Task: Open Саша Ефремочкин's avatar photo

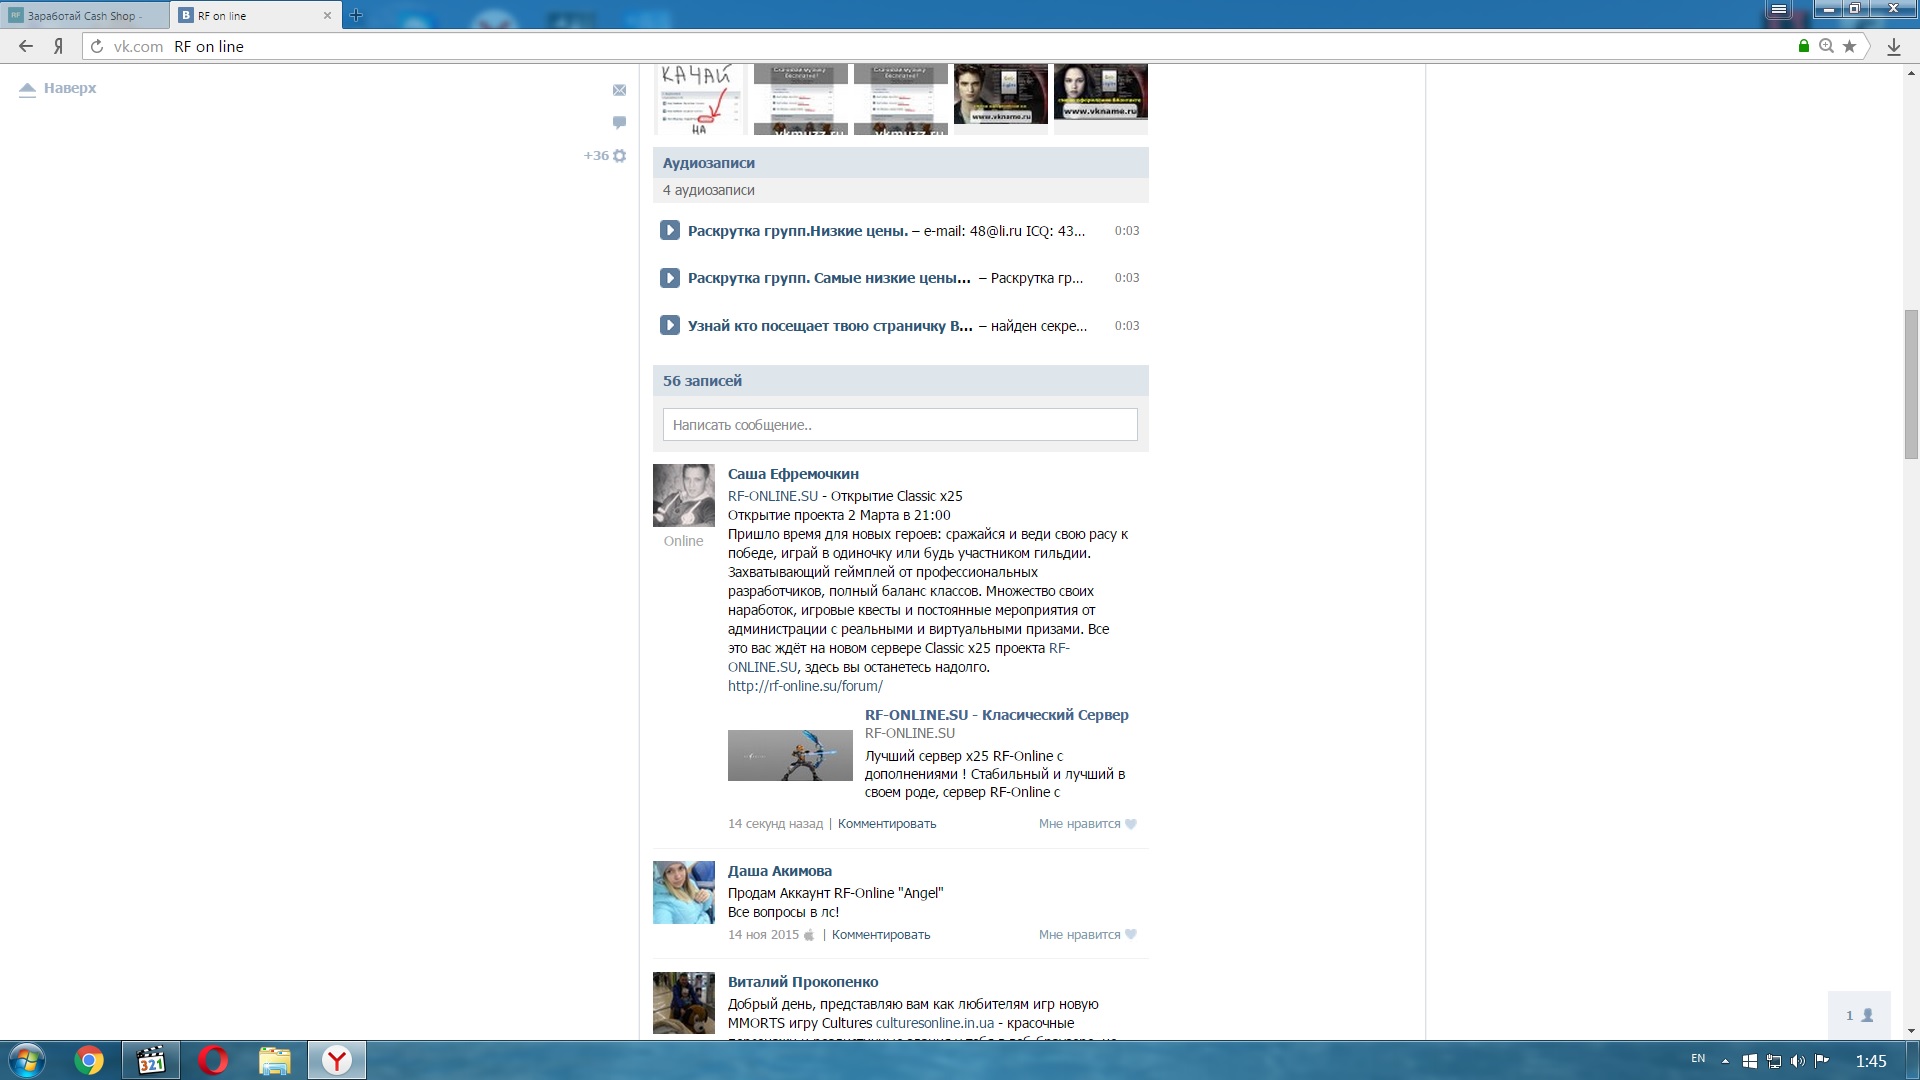Action: coord(684,495)
